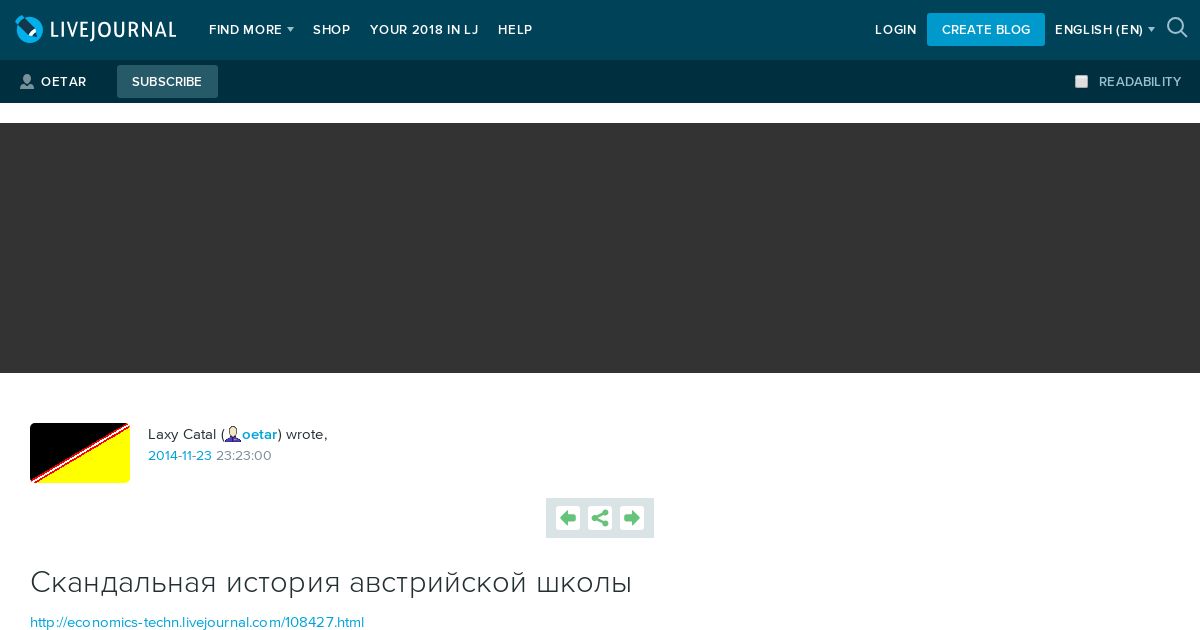Image resolution: width=1200 pixels, height=630 pixels.
Task: Click the small user icon before oetar
Action: click(x=233, y=434)
